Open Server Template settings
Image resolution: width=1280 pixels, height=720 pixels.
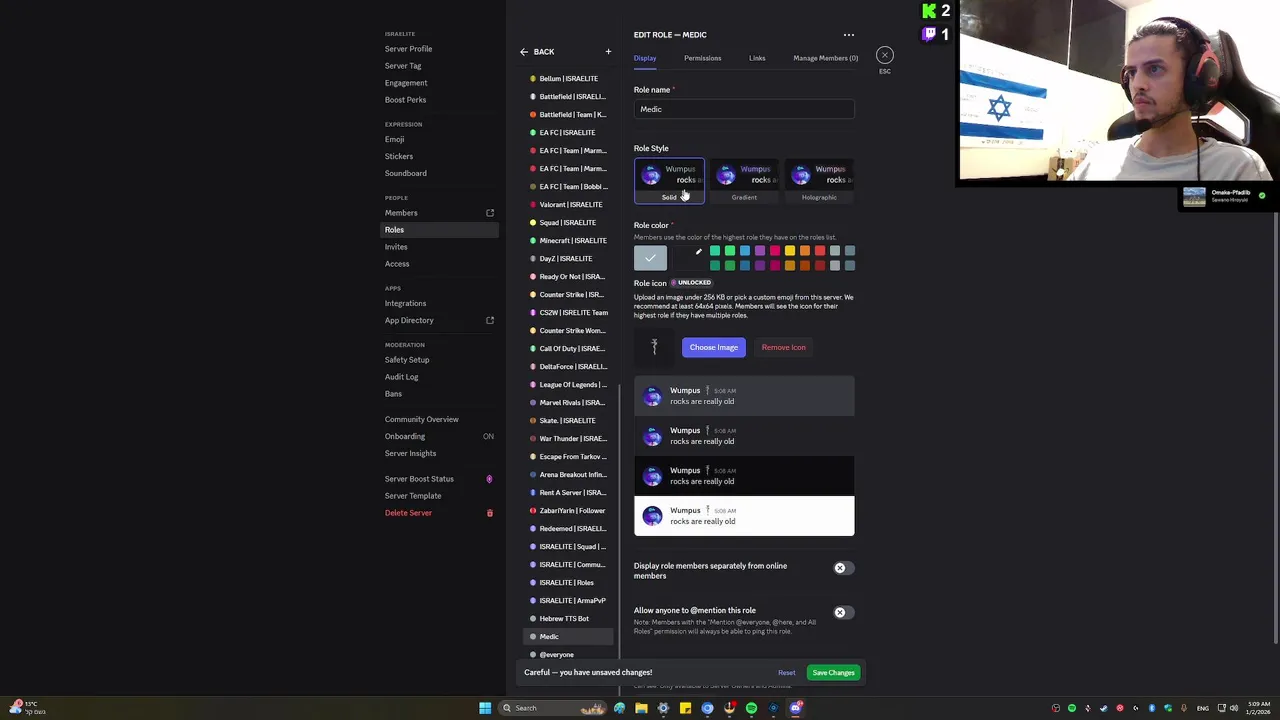pyautogui.click(x=412, y=496)
